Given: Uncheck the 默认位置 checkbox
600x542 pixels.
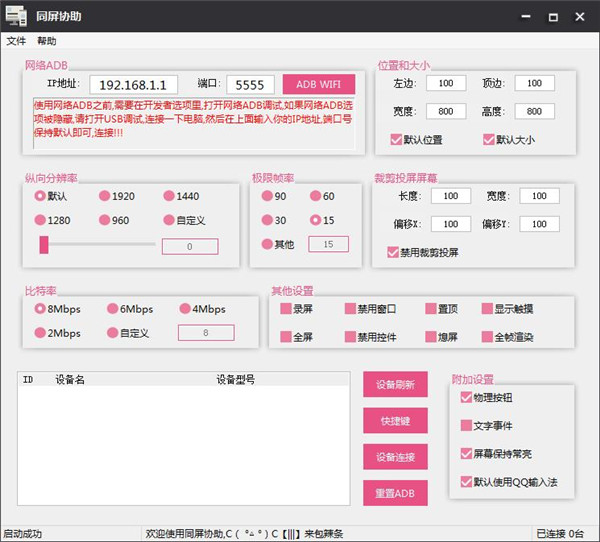Looking at the screenshot, I should (x=397, y=140).
